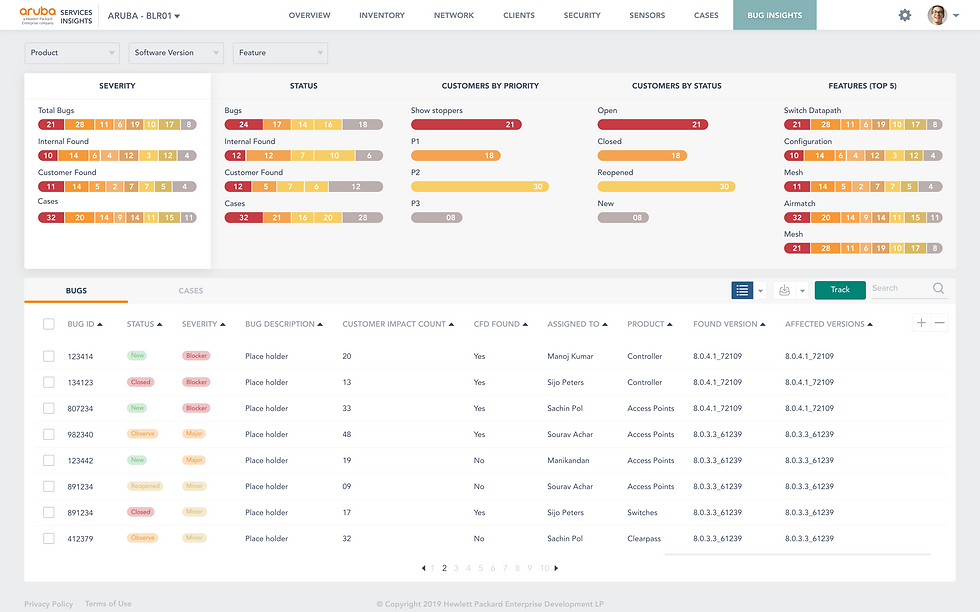The width and height of the screenshot is (980, 612).
Task: Go to previous page arrow
Action: pos(423,568)
